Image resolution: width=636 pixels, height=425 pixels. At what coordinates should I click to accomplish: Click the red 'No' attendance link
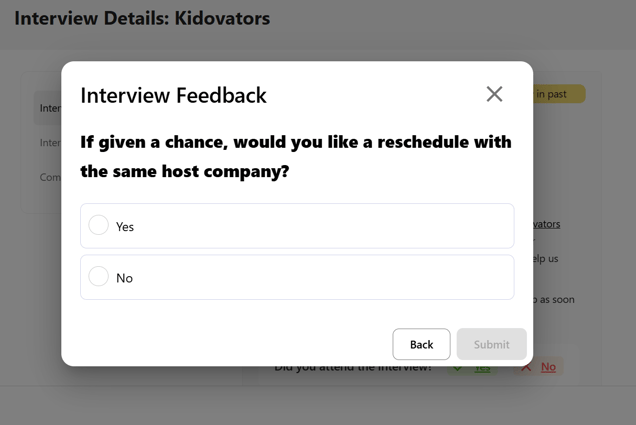(x=548, y=367)
